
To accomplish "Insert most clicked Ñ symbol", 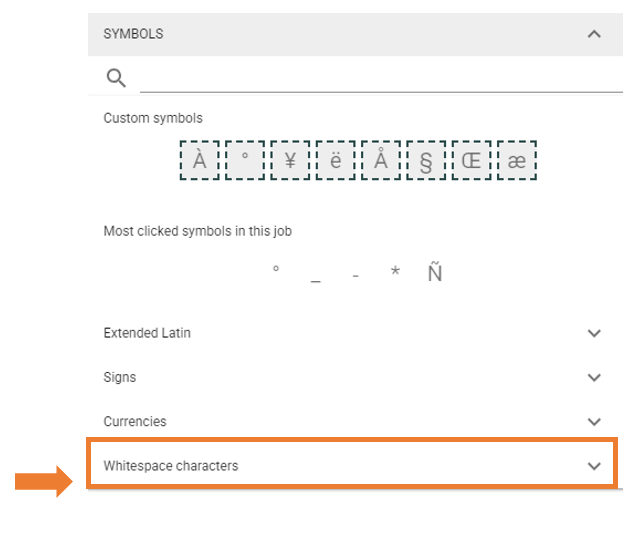I will click(435, 272).
